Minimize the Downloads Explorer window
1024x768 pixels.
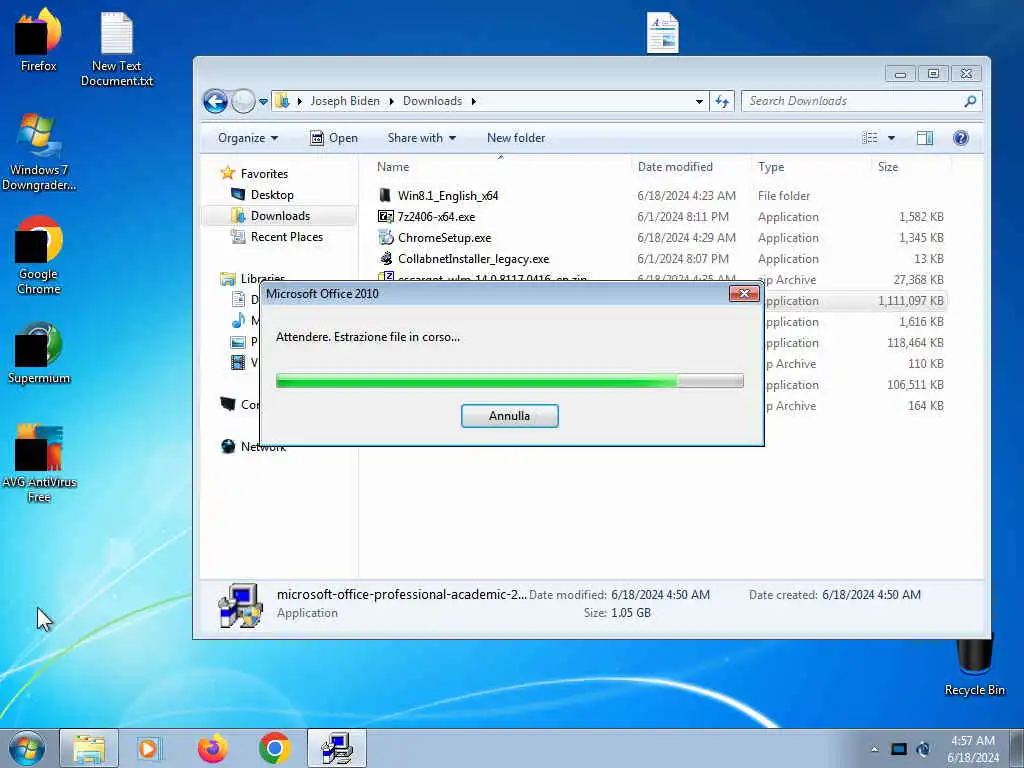[901, 74]
